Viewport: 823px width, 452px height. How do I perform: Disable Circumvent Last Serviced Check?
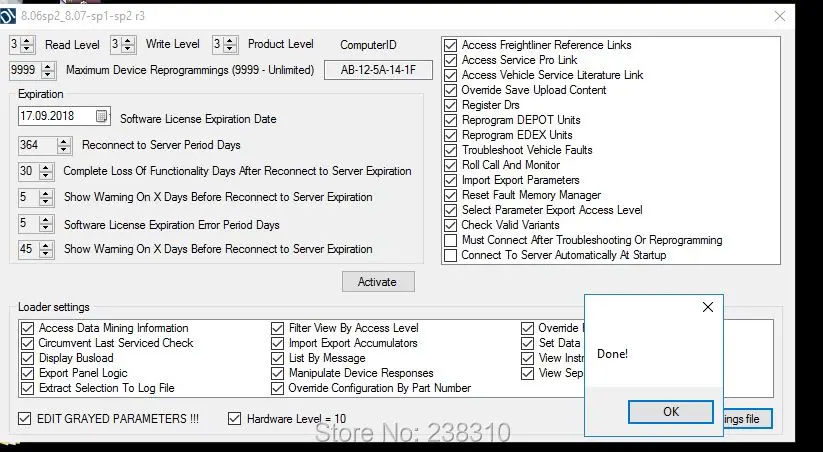point(27,343)
